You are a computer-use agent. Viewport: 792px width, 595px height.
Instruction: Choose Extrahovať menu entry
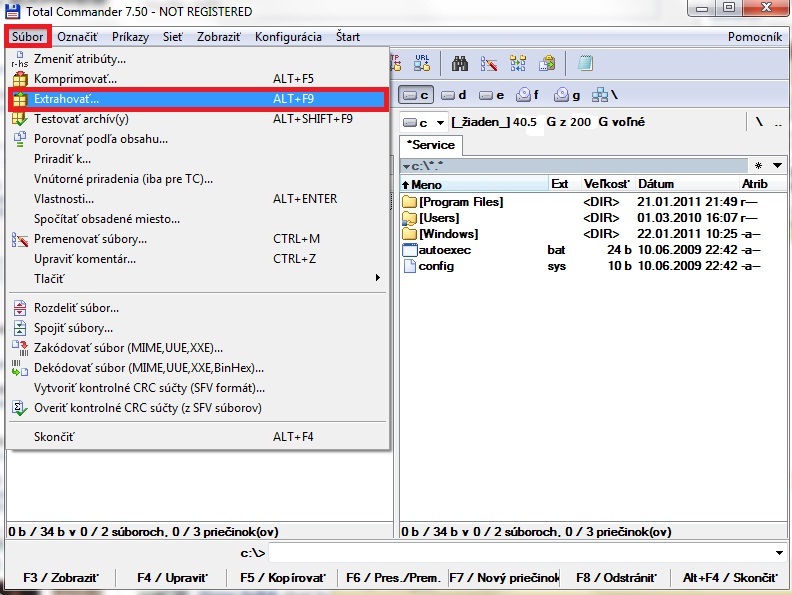click(197, 99)
